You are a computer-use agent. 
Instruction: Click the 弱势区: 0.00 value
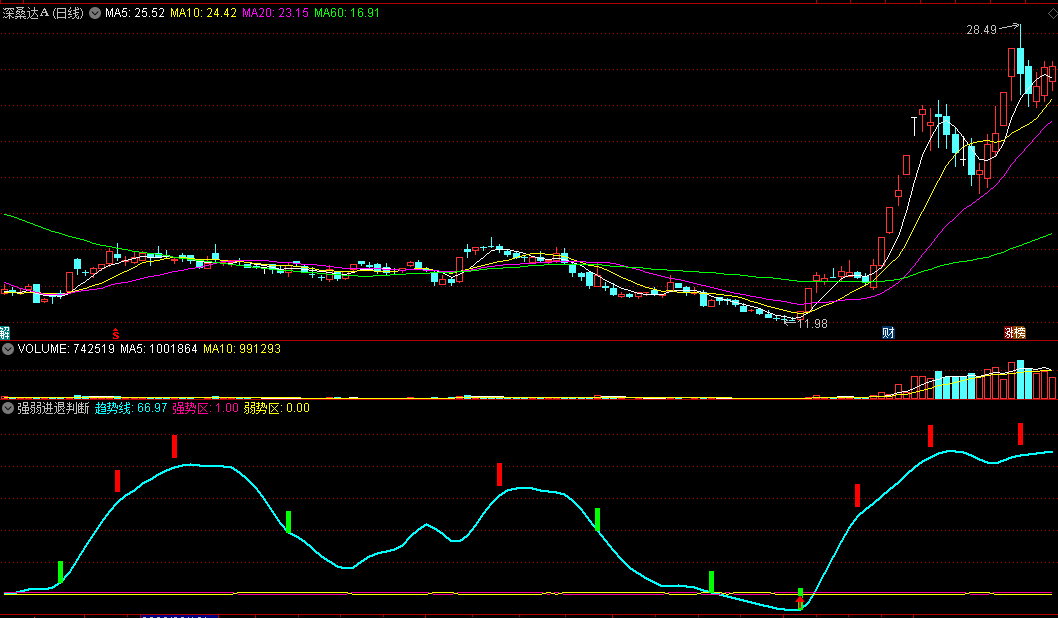pyautogui.click(x=277, y=408)
